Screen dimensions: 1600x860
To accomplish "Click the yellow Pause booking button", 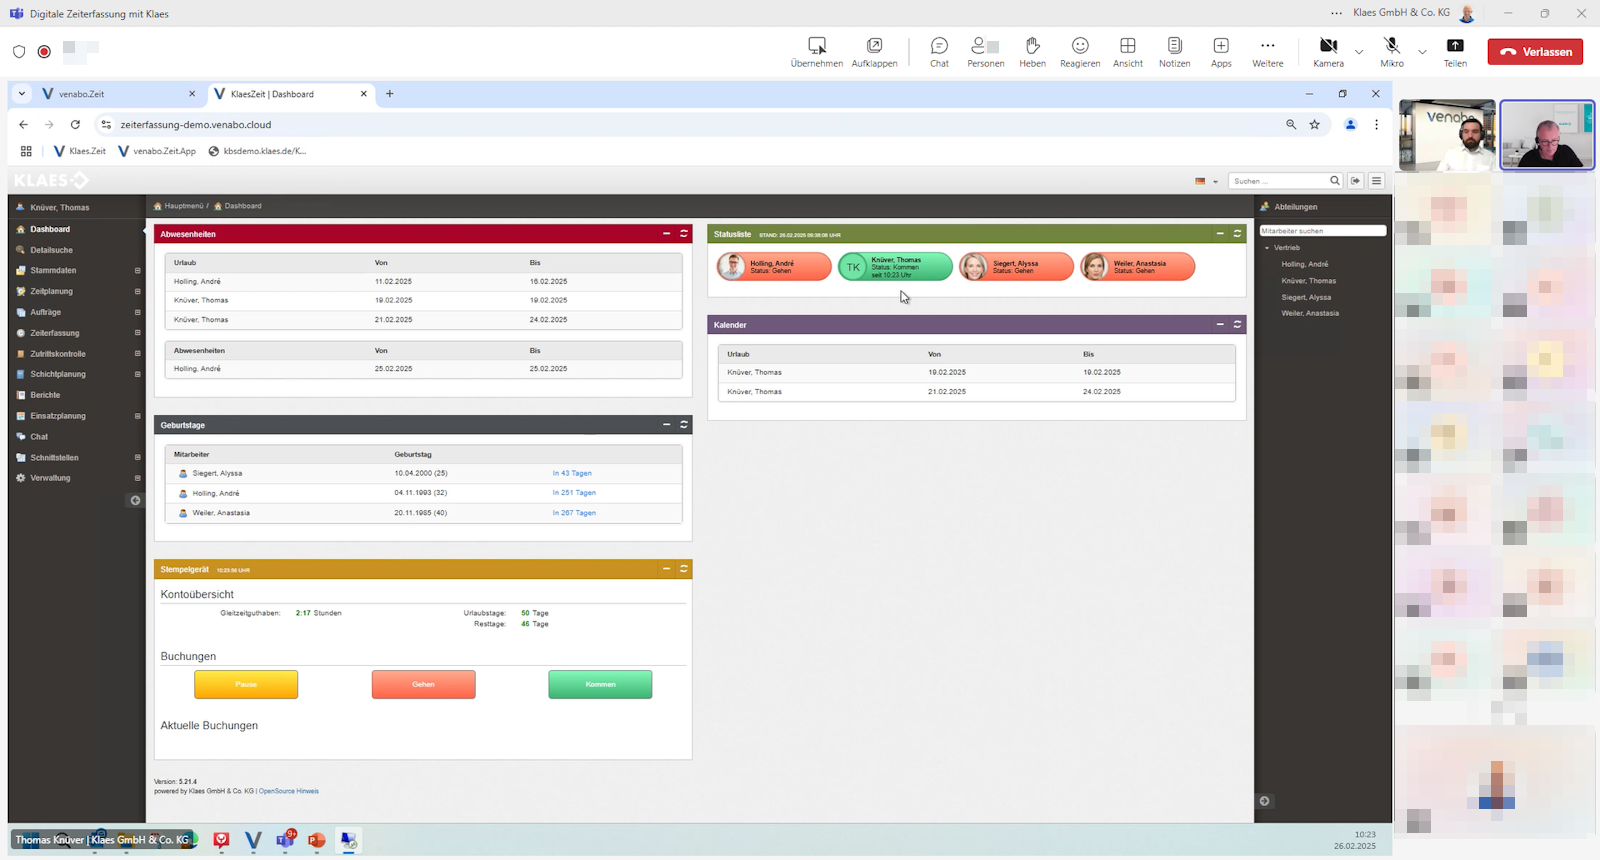I will pyautogui.click(x=246, y=684).
